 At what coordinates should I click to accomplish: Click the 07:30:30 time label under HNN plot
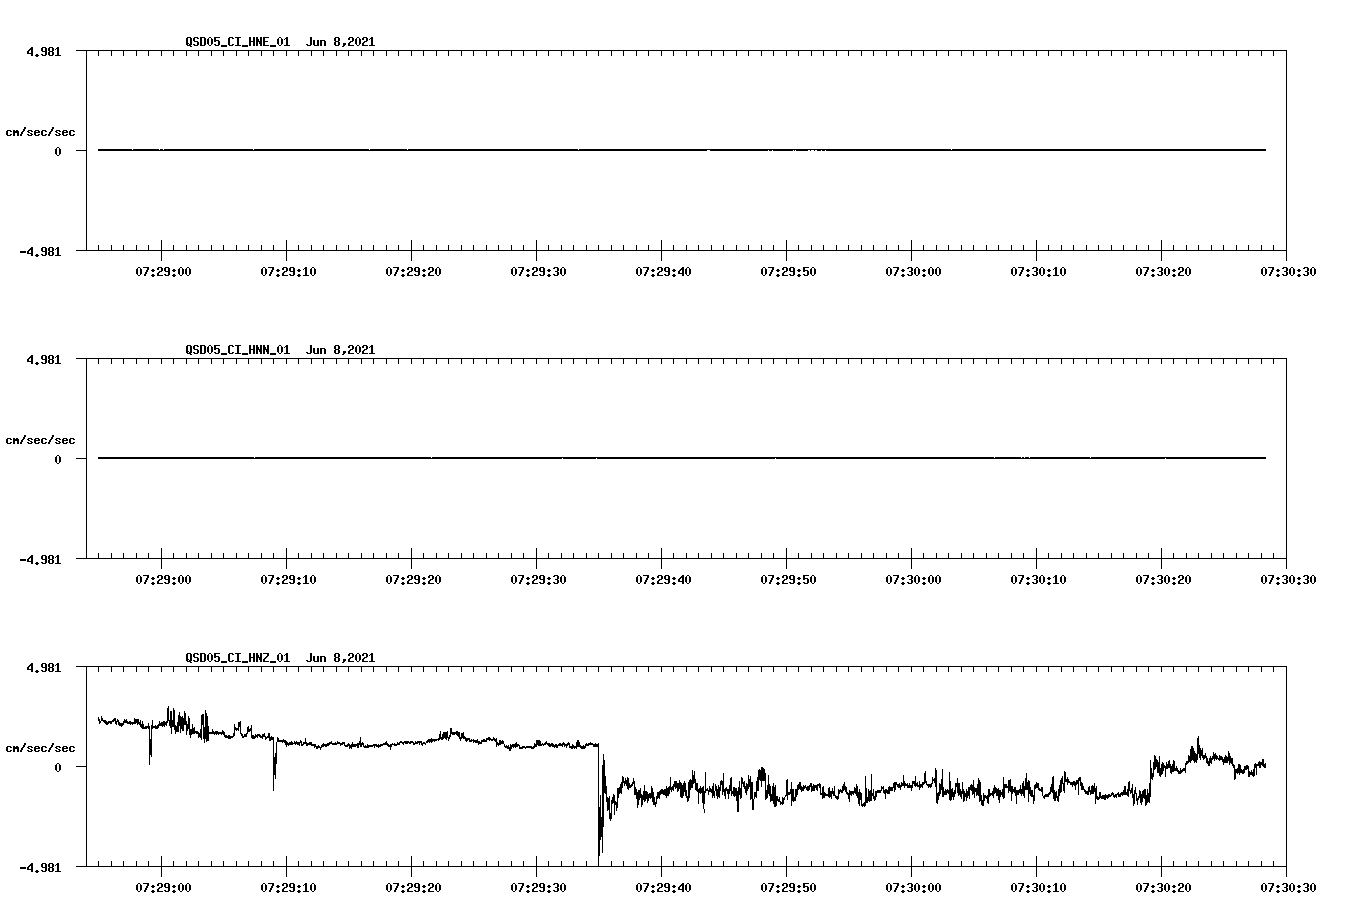[x=1288, y=579]
